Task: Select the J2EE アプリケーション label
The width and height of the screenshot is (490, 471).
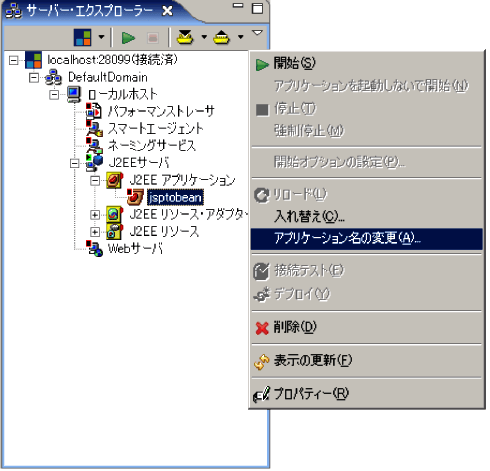Action: (182, 181)
